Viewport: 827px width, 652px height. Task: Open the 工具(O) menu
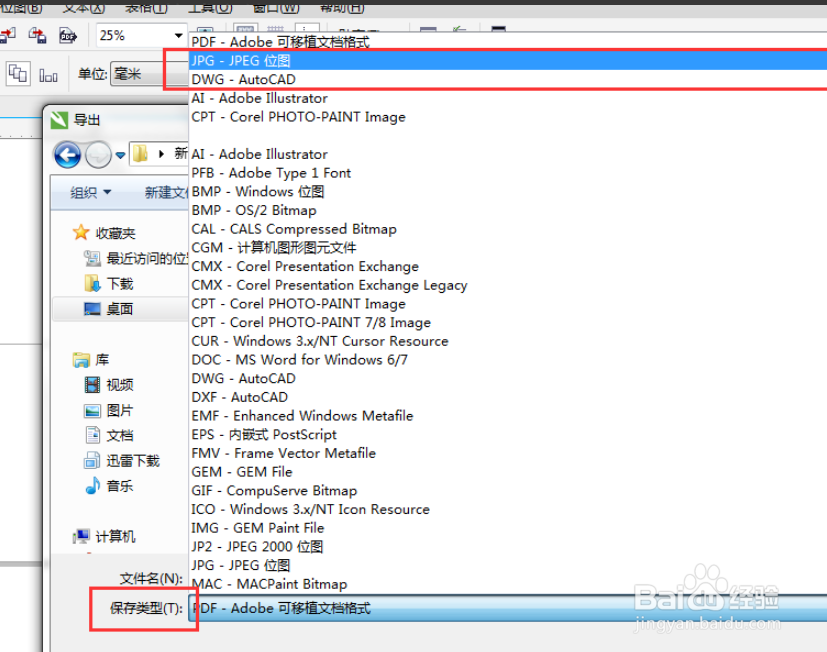click(x=210, y=7)
